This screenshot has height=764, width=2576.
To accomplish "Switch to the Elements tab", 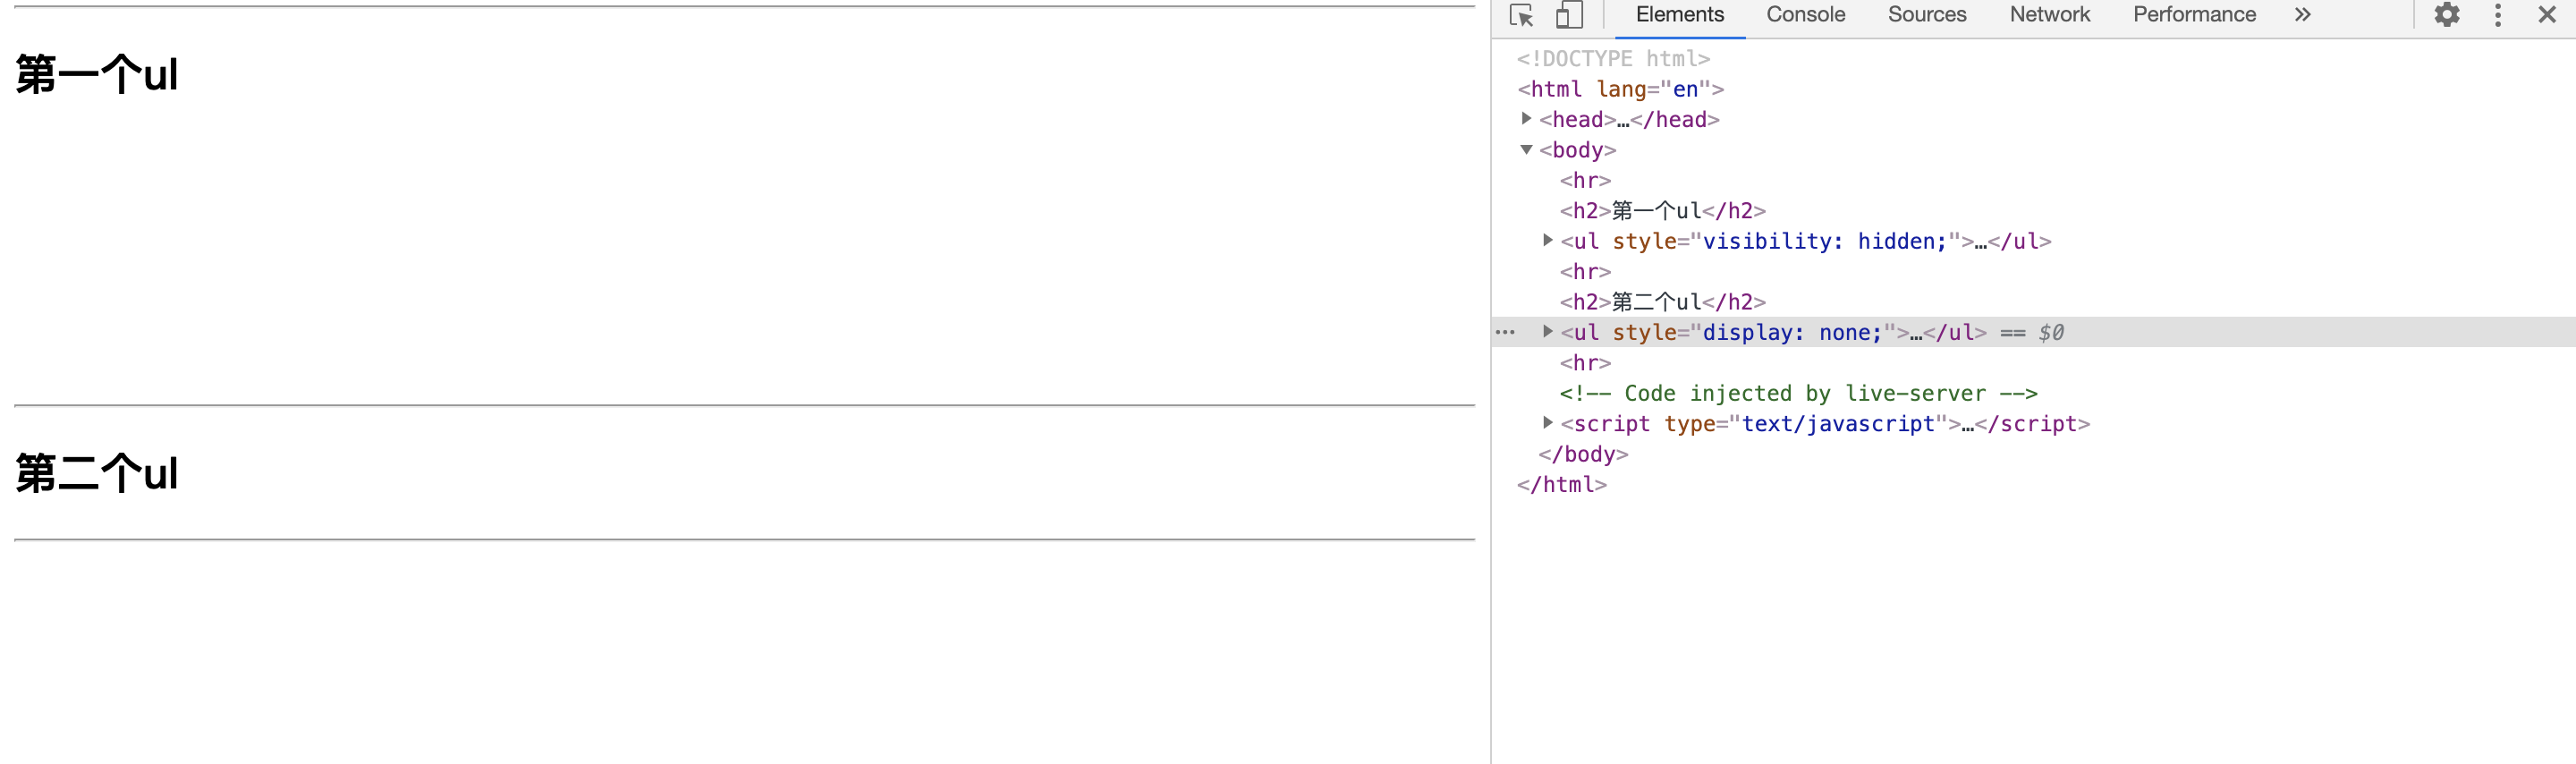I will 1679,15.
